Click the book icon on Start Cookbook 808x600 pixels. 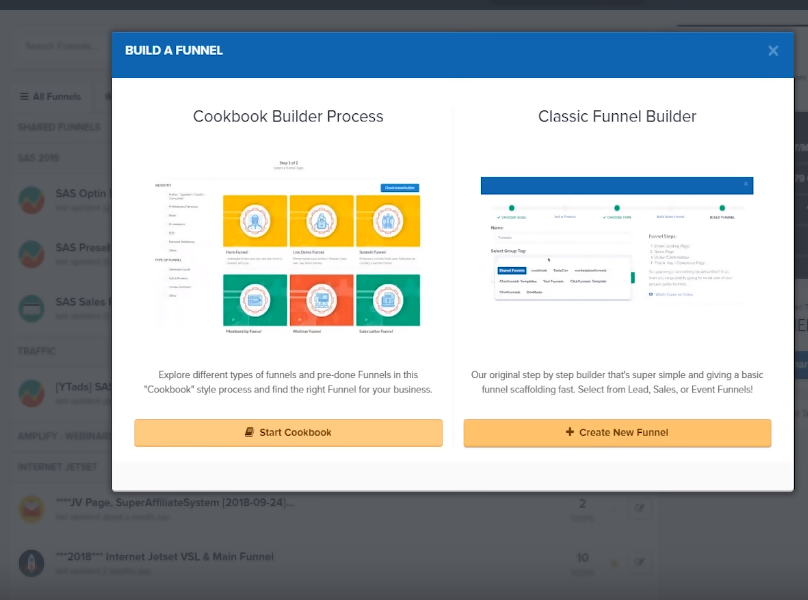249,432
